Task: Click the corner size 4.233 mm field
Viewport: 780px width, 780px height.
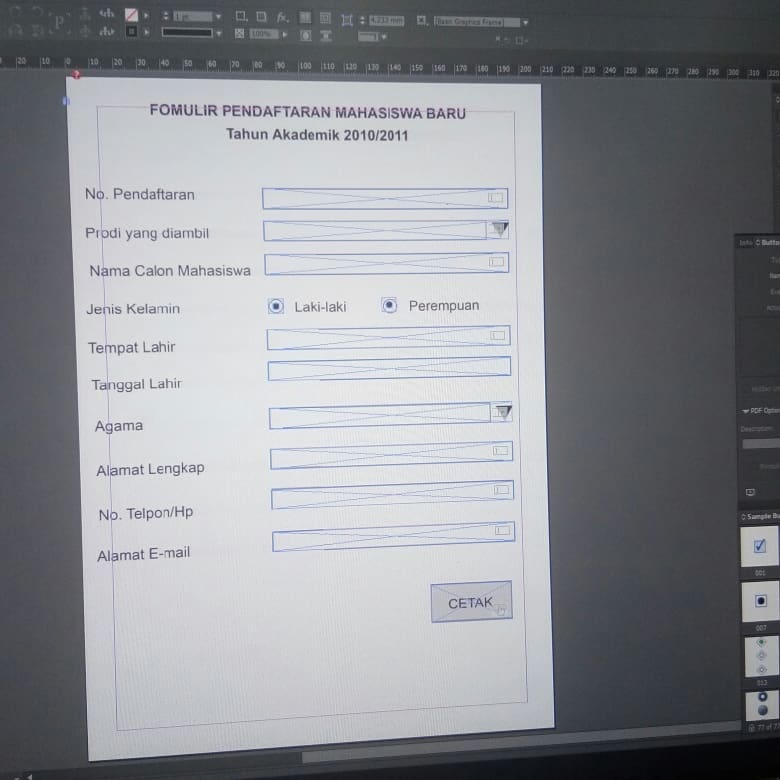Action: pos(387,20)
